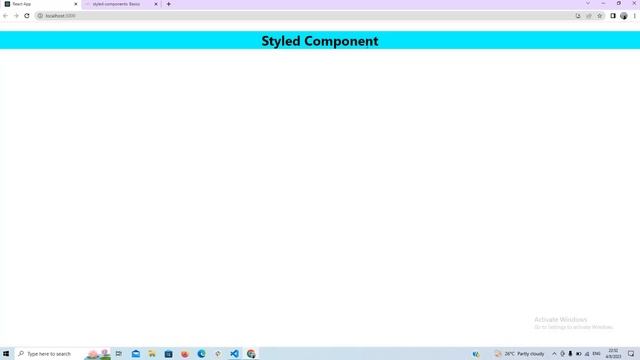The image size is (640, 360).
Task: Open the Mail app on the taskbar
Action: click(136, 354)
